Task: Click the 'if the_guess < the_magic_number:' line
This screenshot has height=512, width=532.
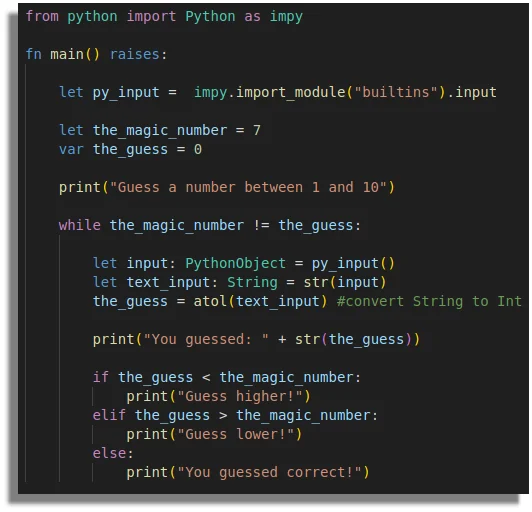Action: [x=227, y=377]
